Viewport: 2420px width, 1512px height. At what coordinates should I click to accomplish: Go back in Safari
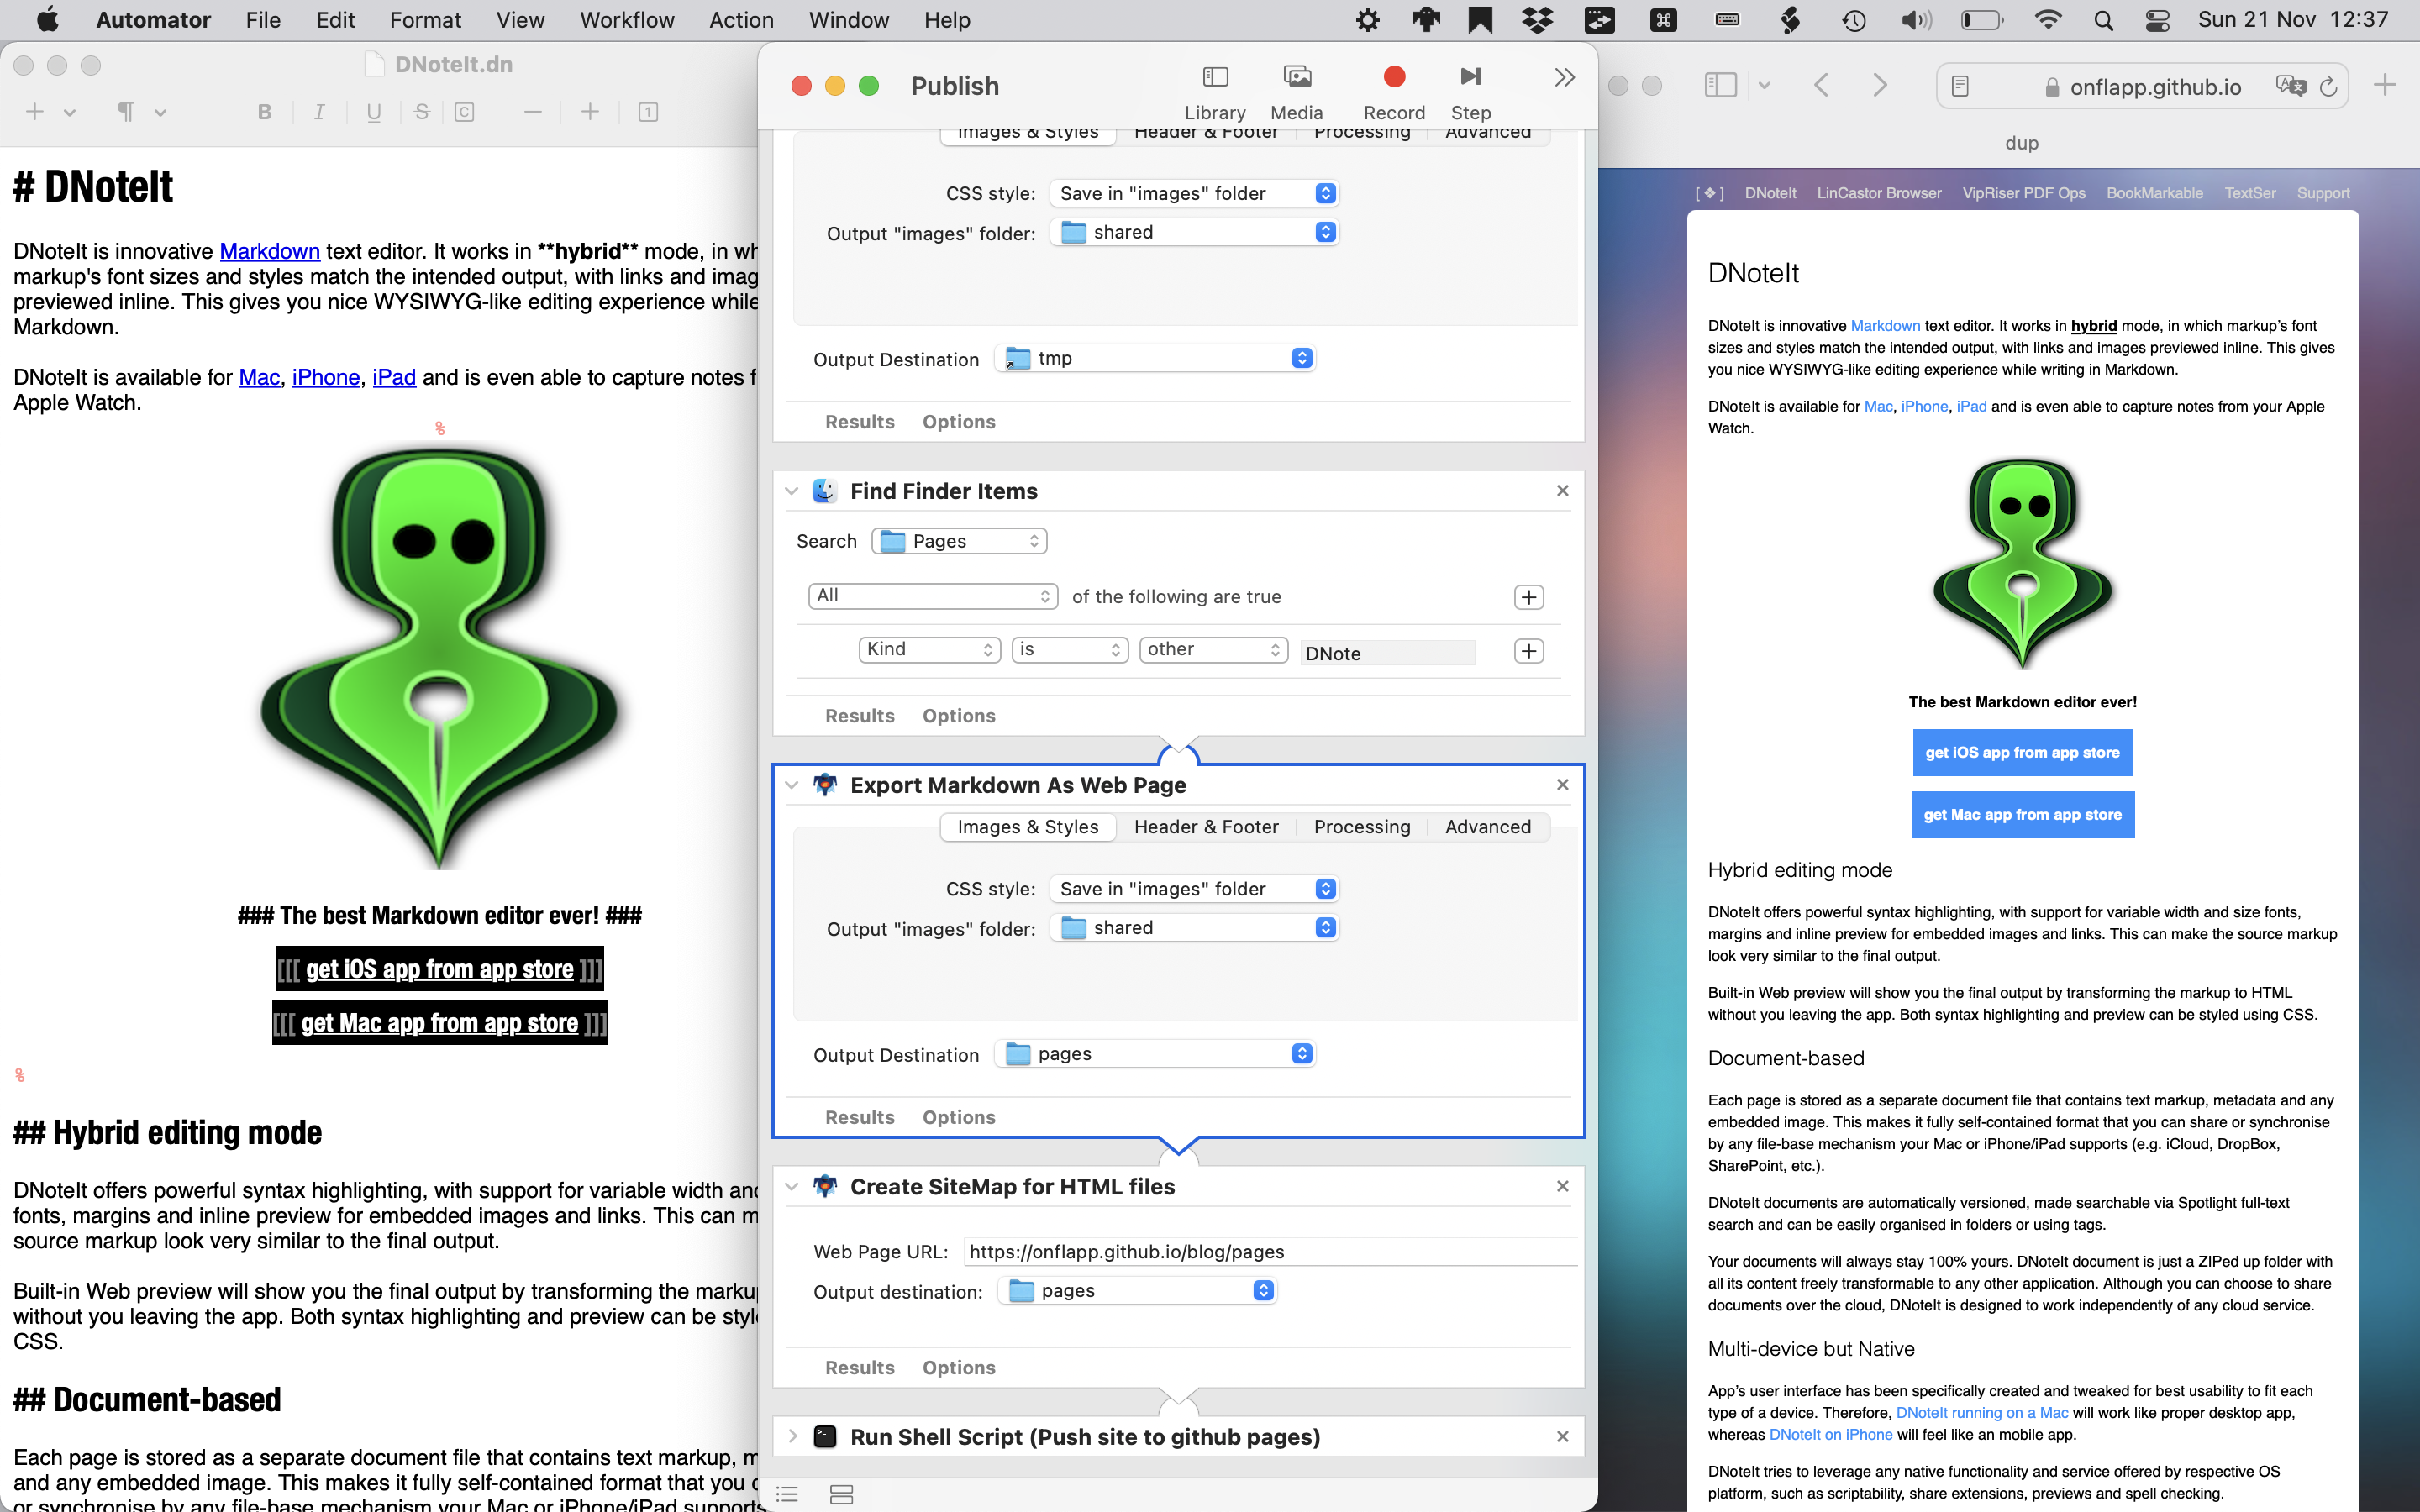click(x=1821, y=85)
